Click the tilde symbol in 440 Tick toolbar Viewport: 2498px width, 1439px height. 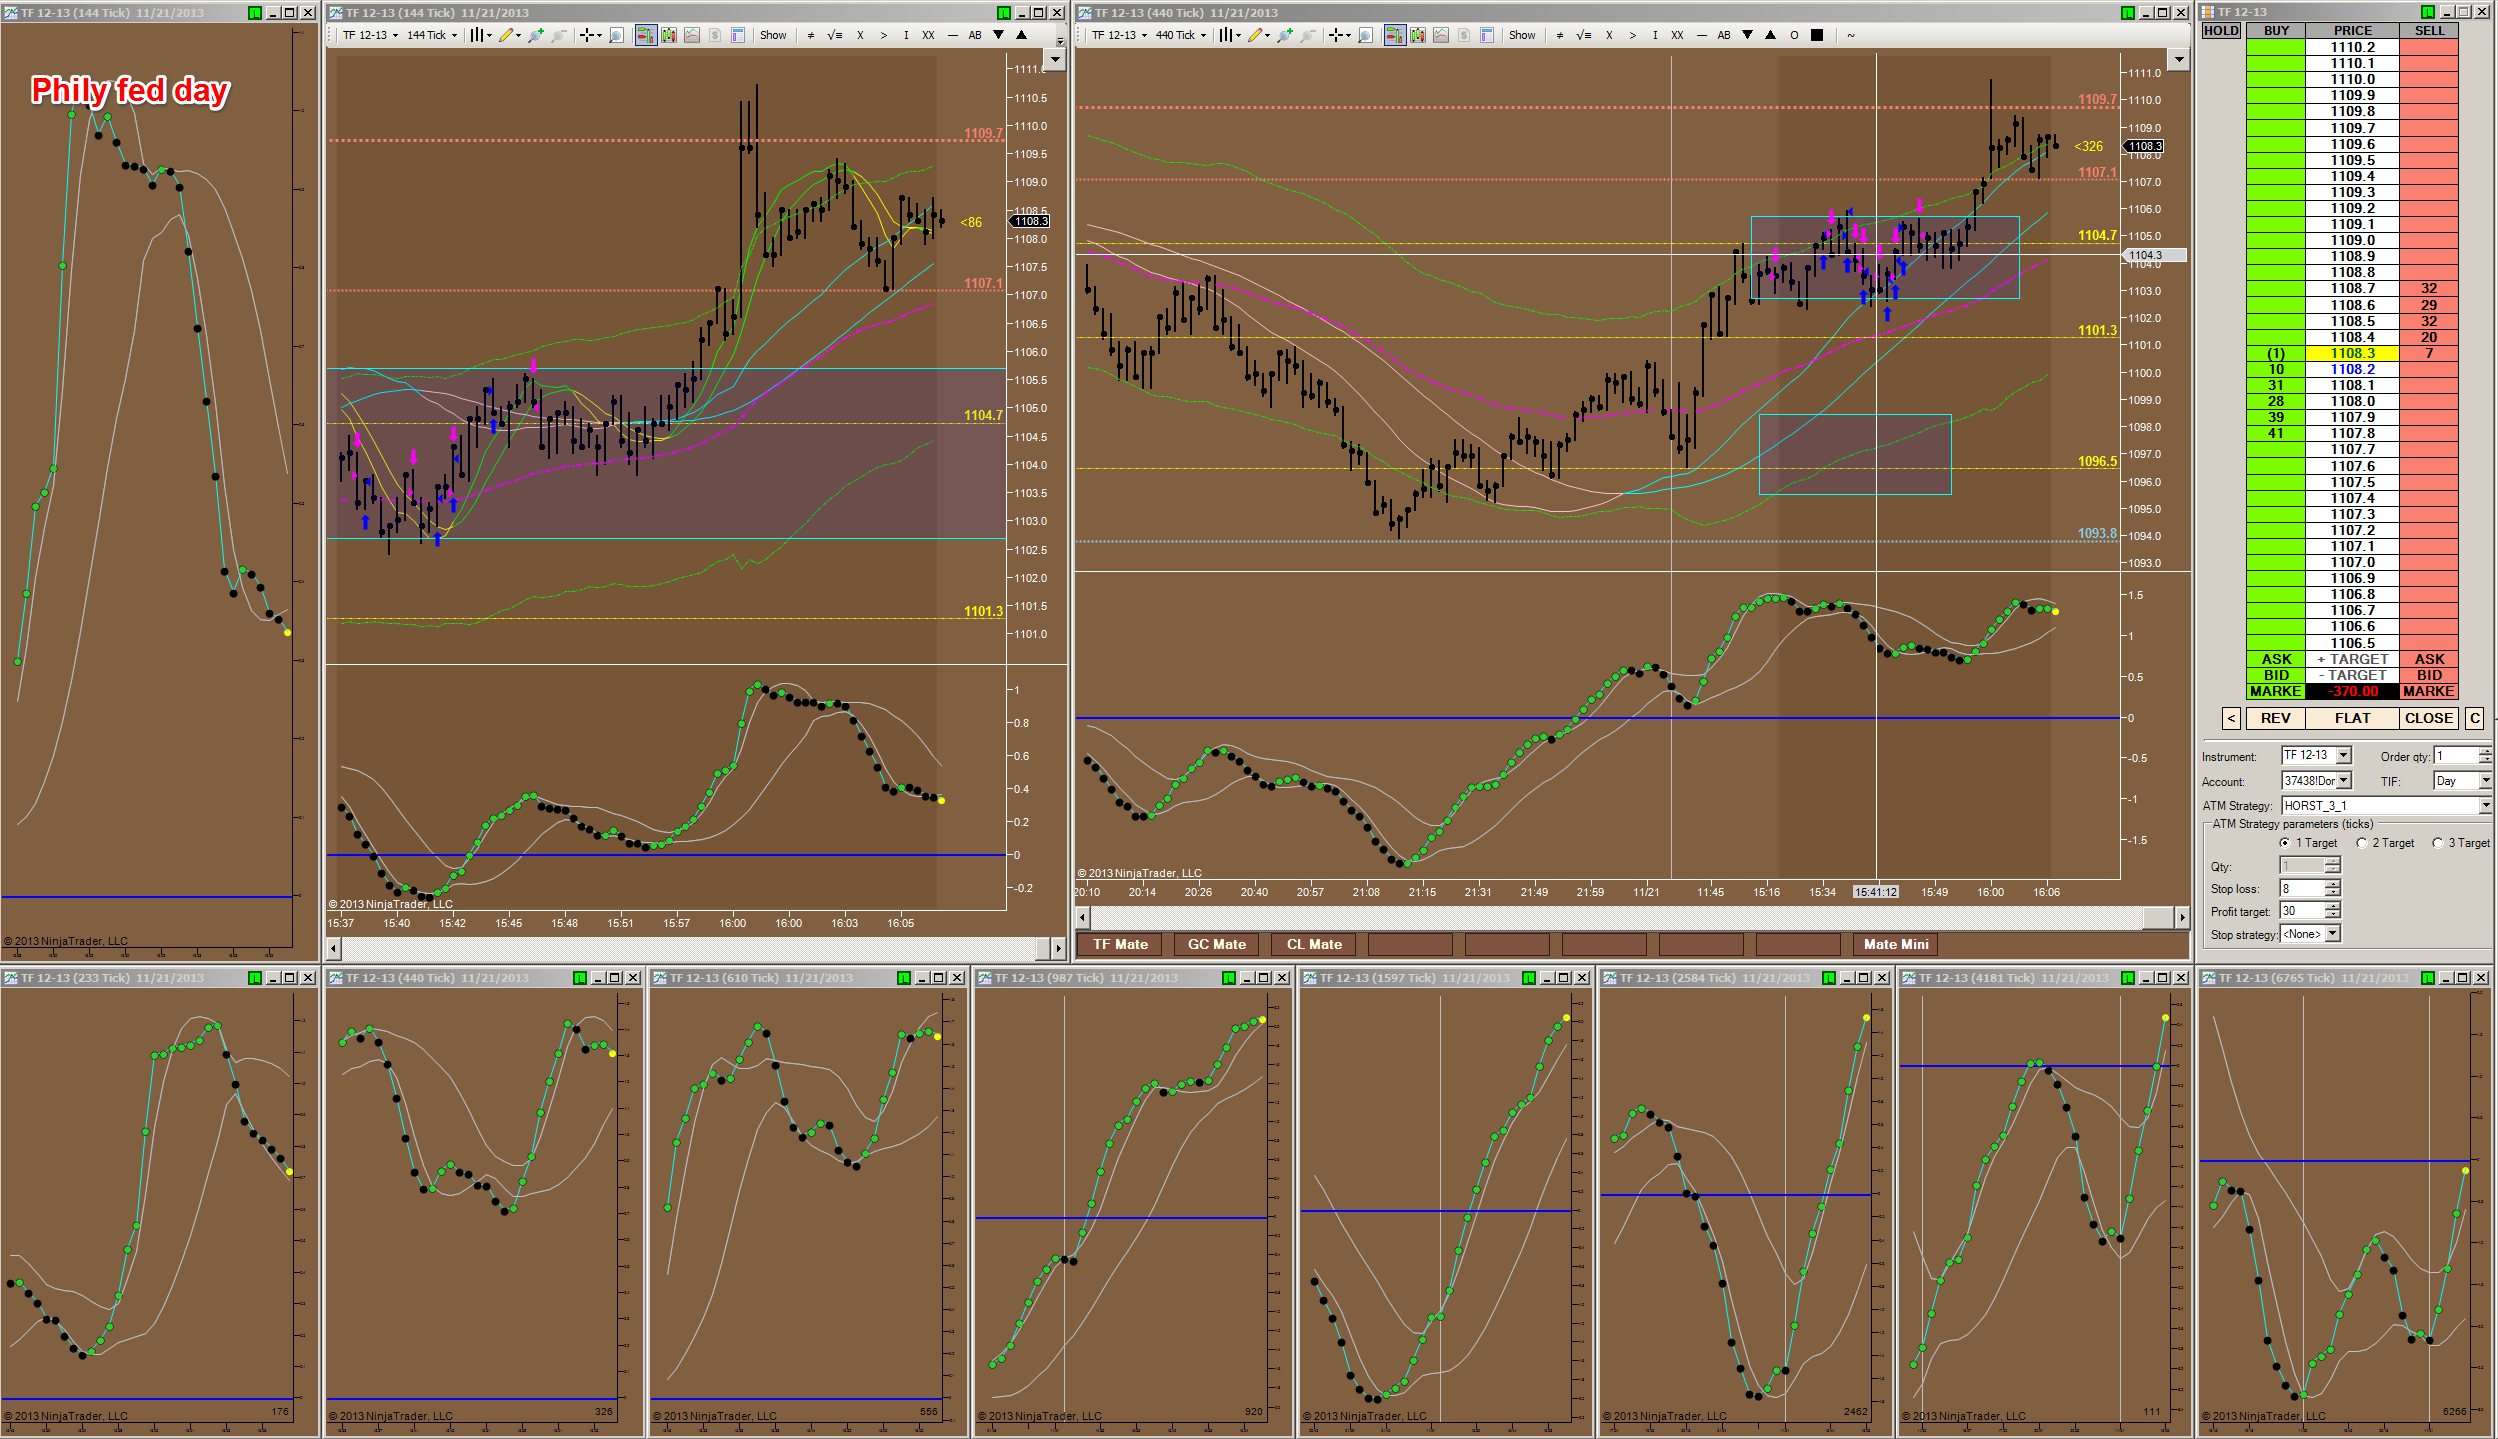[1851, 35]
